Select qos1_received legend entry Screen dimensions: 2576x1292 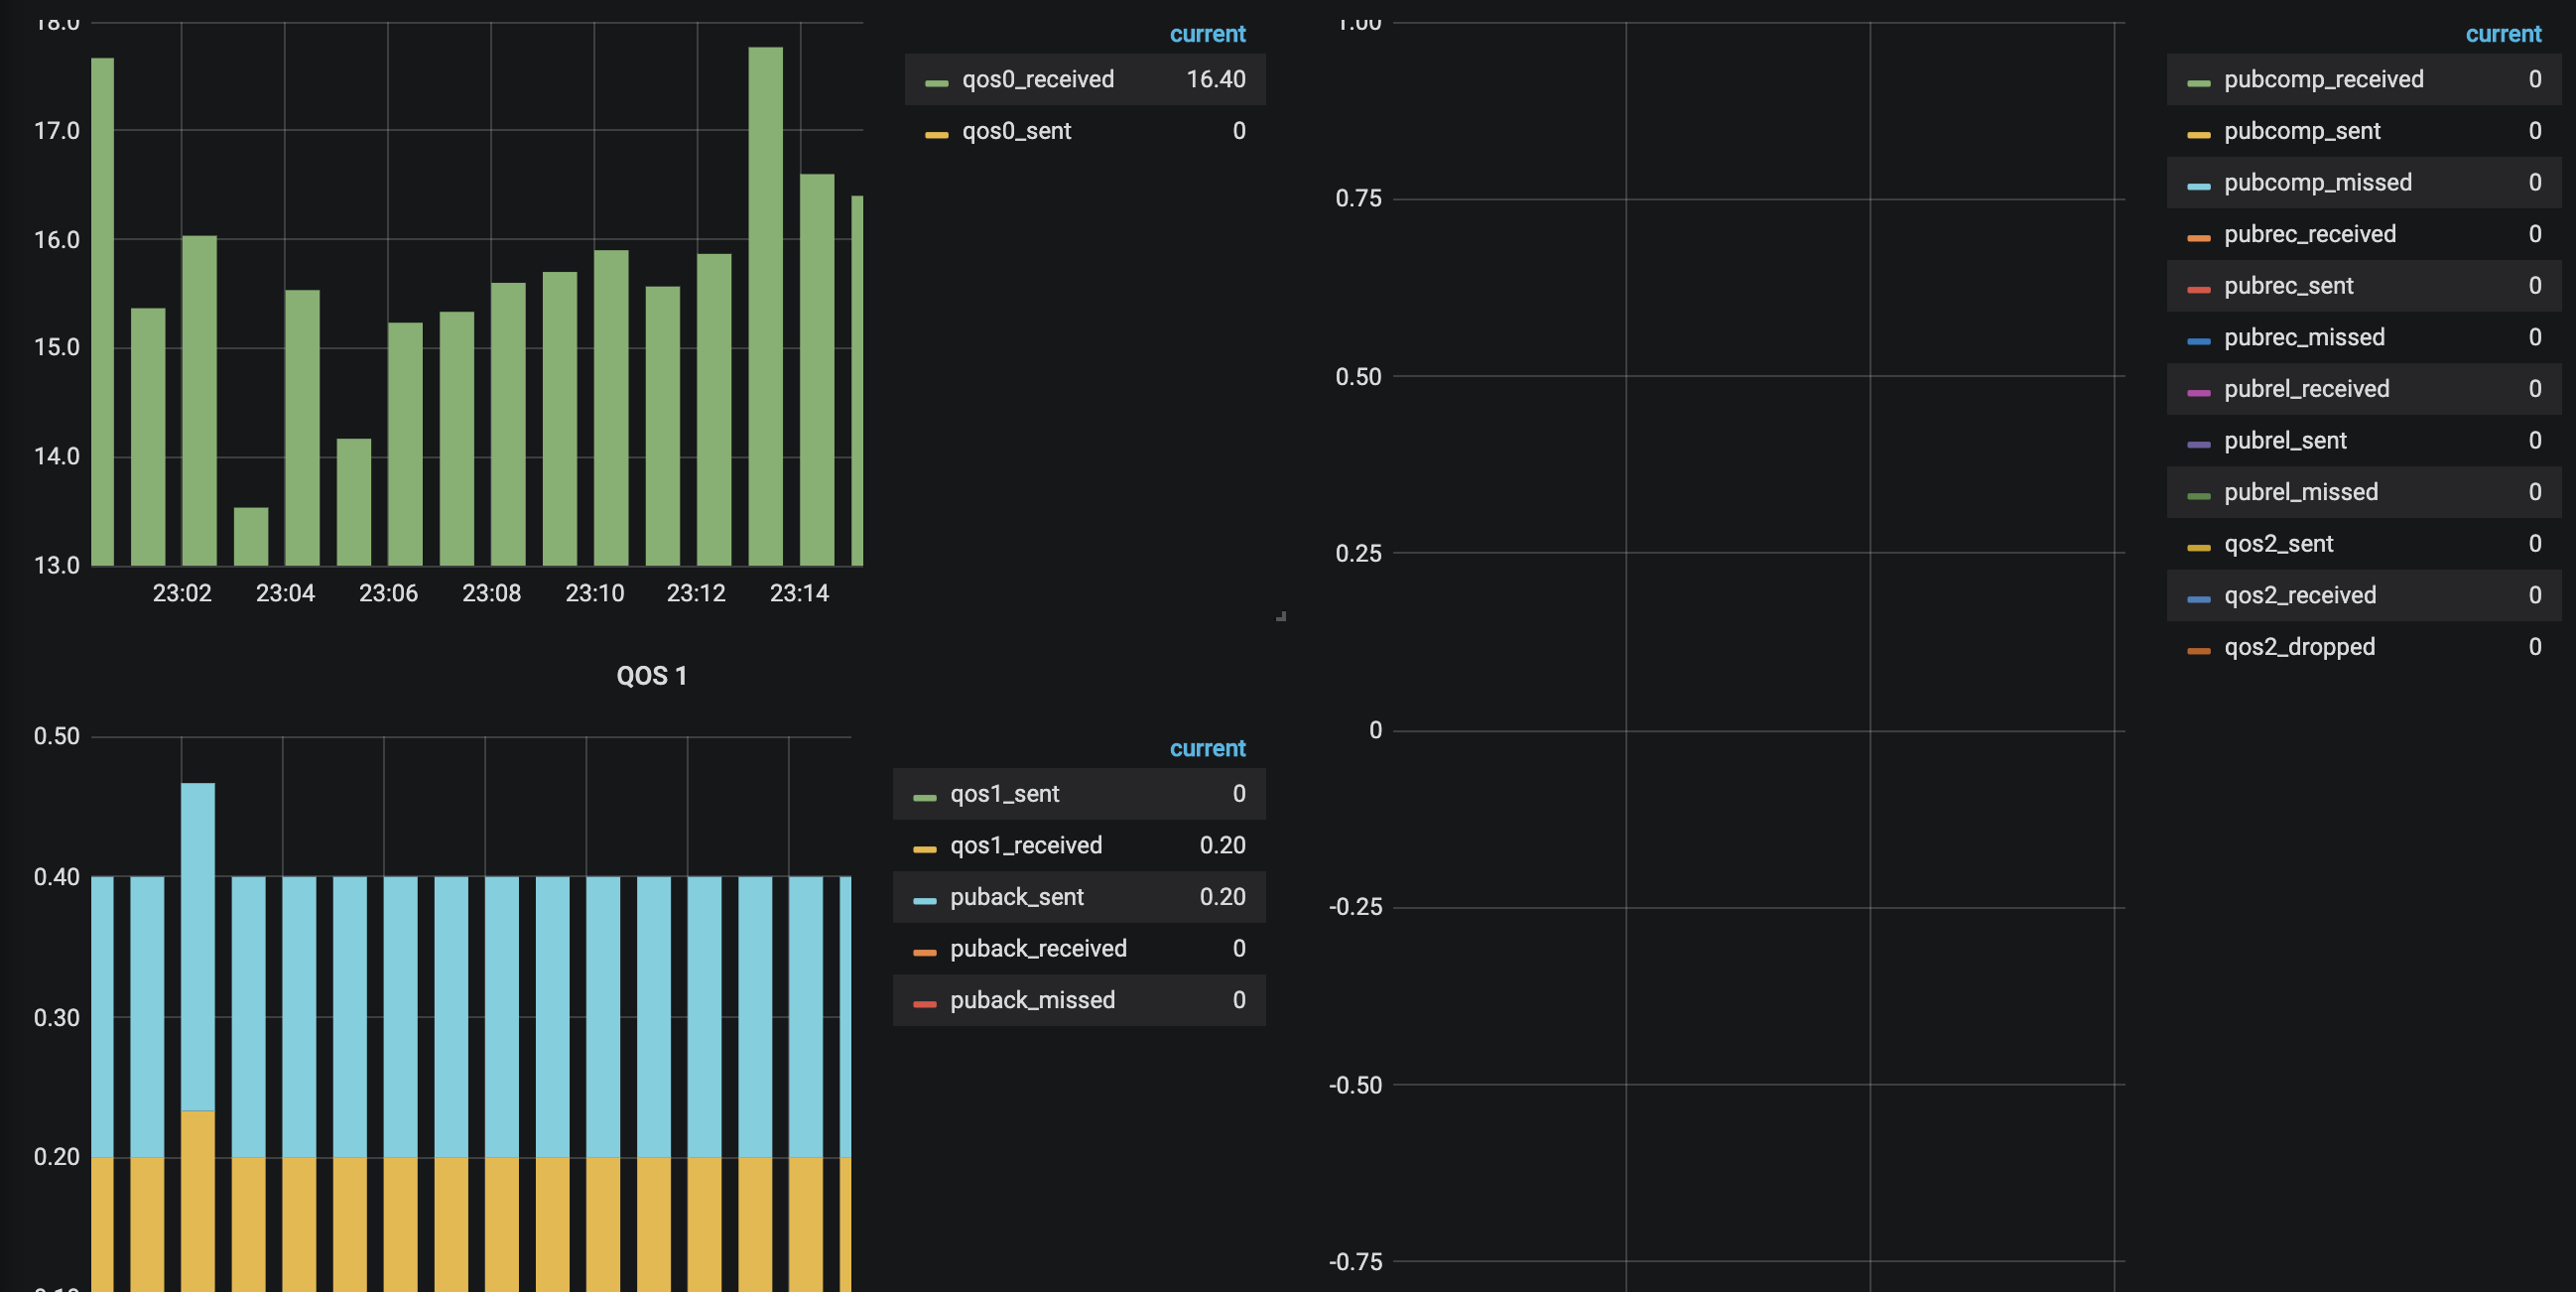point(1025,846)
